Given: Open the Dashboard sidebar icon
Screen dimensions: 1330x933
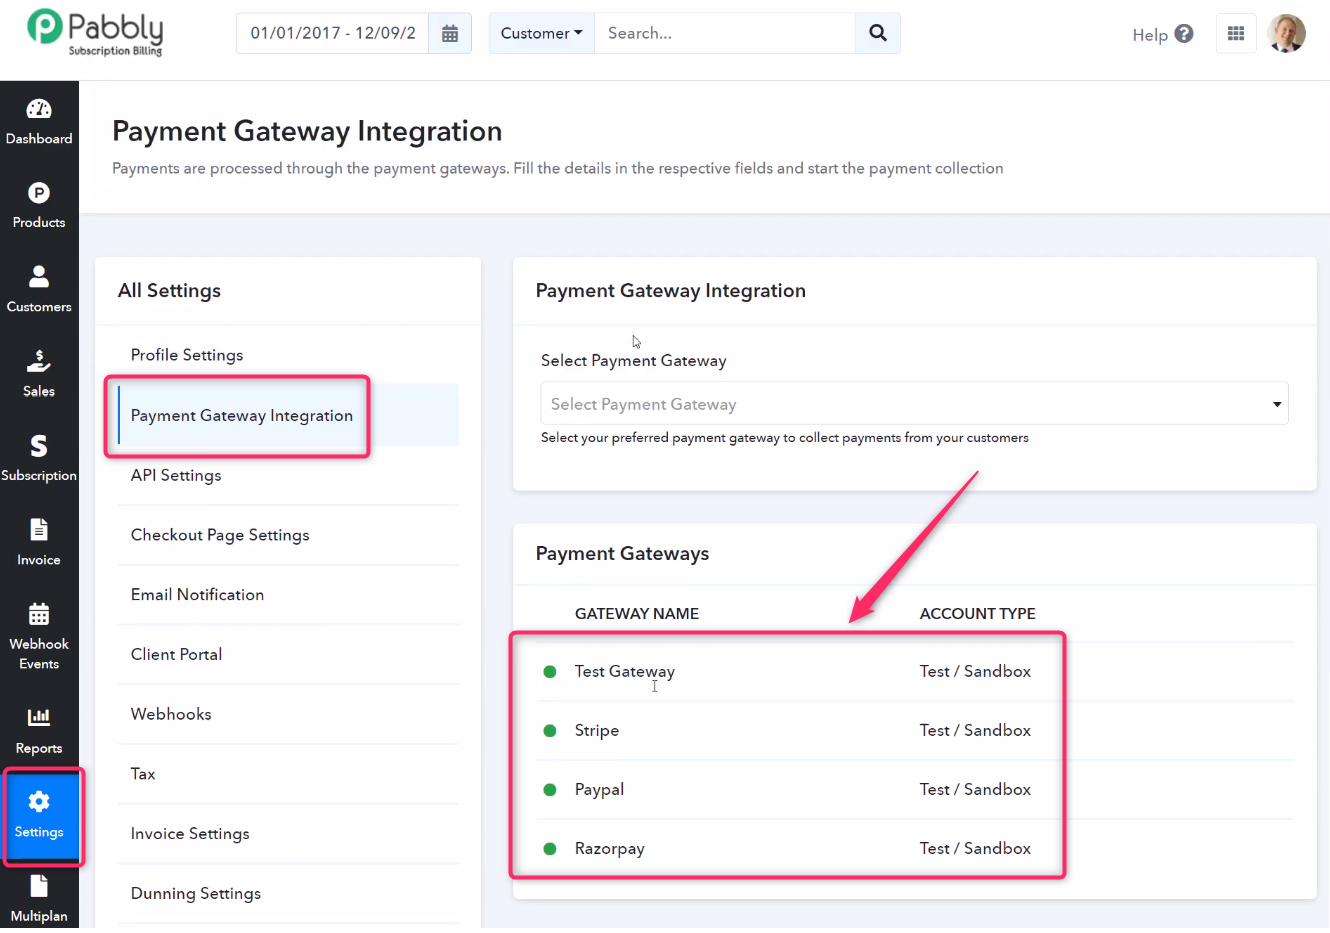Looking at the screenshot, I should 39,122.
